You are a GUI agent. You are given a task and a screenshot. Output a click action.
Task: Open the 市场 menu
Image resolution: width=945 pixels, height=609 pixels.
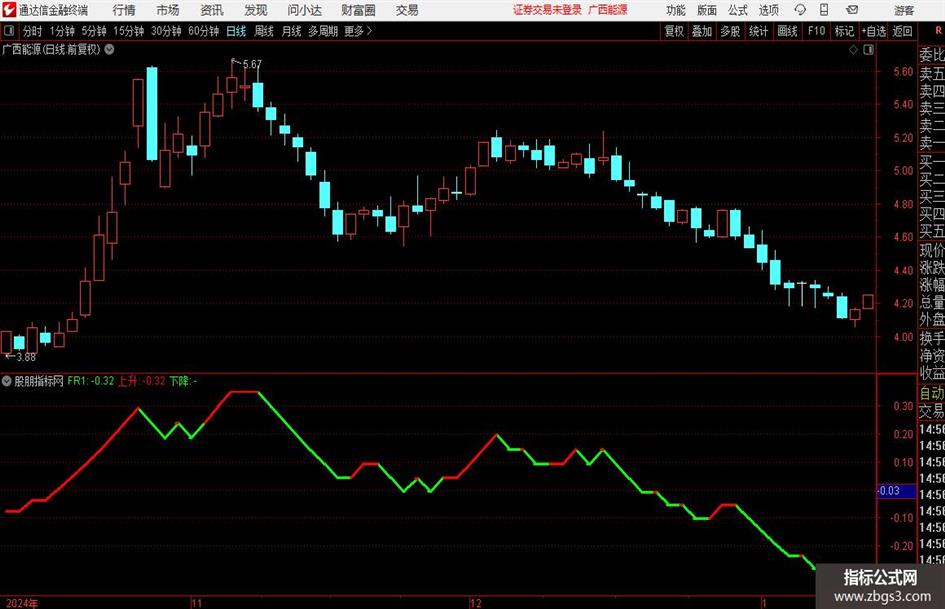(168, 10)
